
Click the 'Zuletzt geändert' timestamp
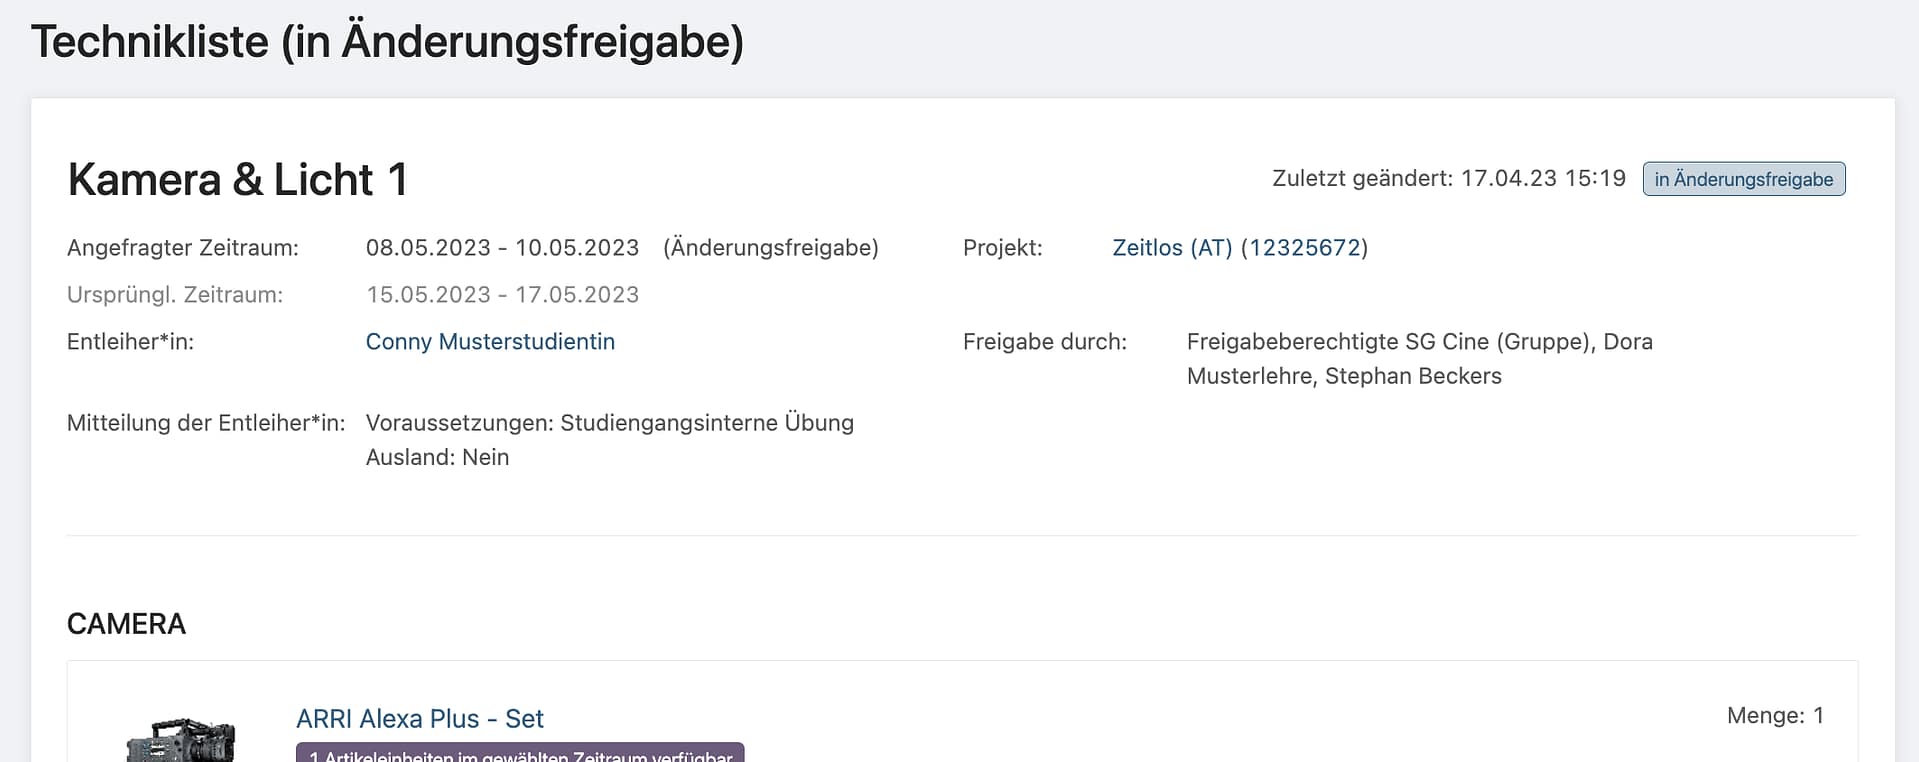click(x=1448, y=179)
